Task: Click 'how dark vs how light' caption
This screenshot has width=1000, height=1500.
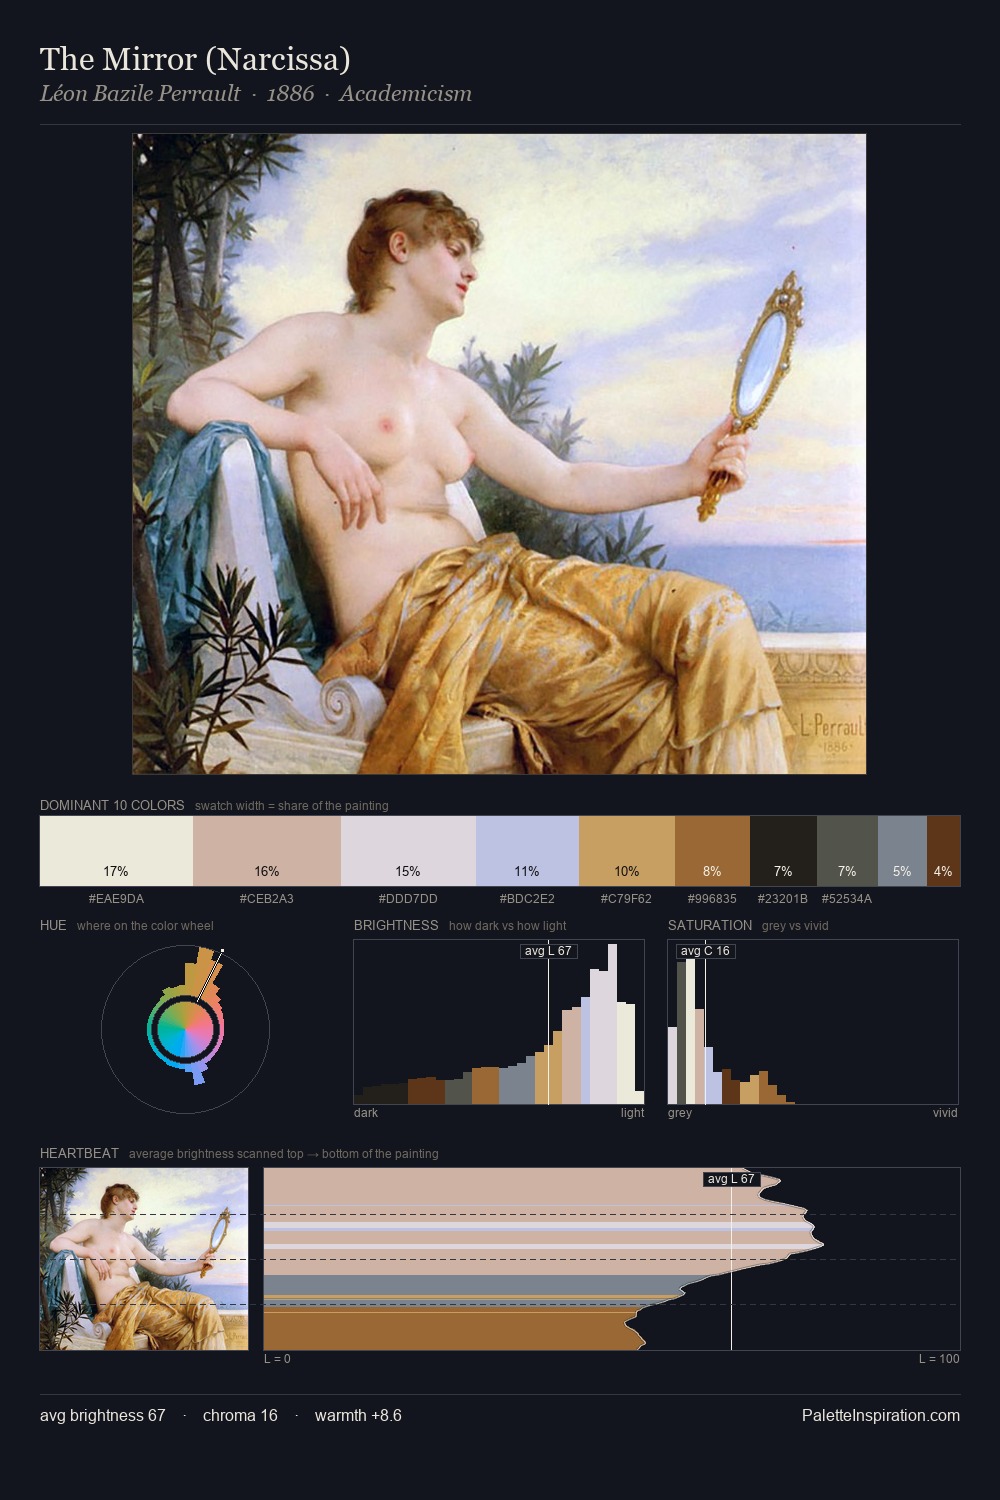Action: click(508, 926)
